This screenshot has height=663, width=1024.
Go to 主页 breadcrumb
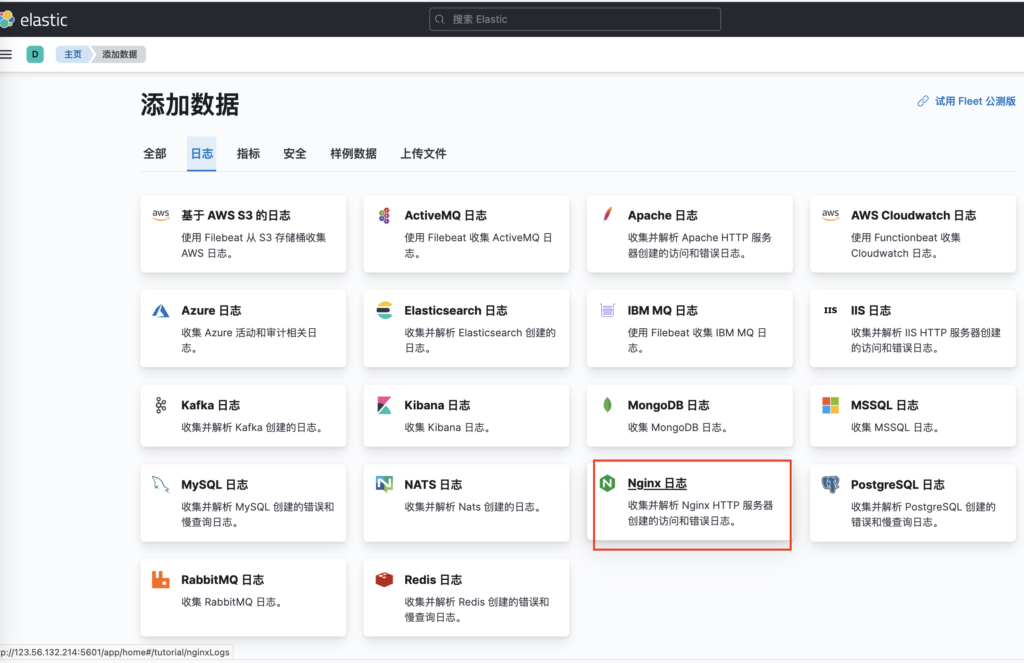pos(72,54)
